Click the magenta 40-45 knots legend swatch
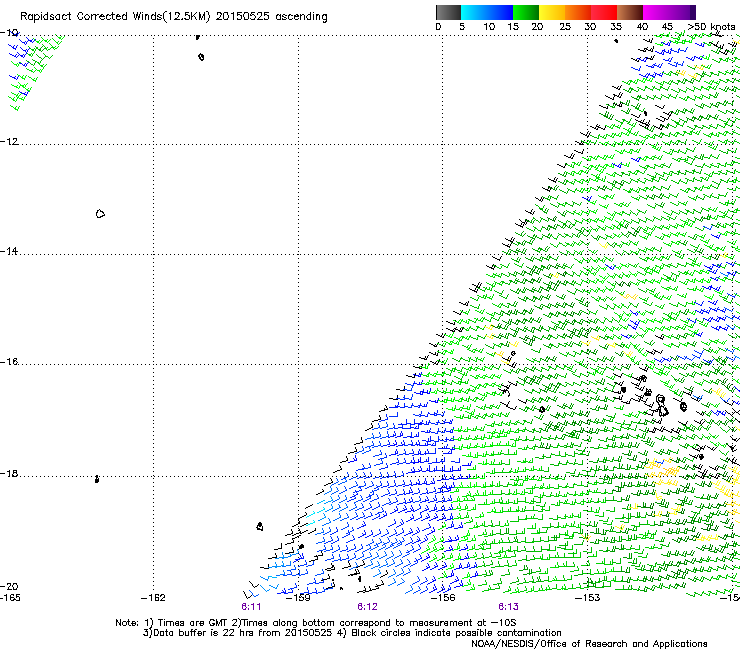Screen dimensions: 740x650 pyautogui.click(x=655, y=12)
